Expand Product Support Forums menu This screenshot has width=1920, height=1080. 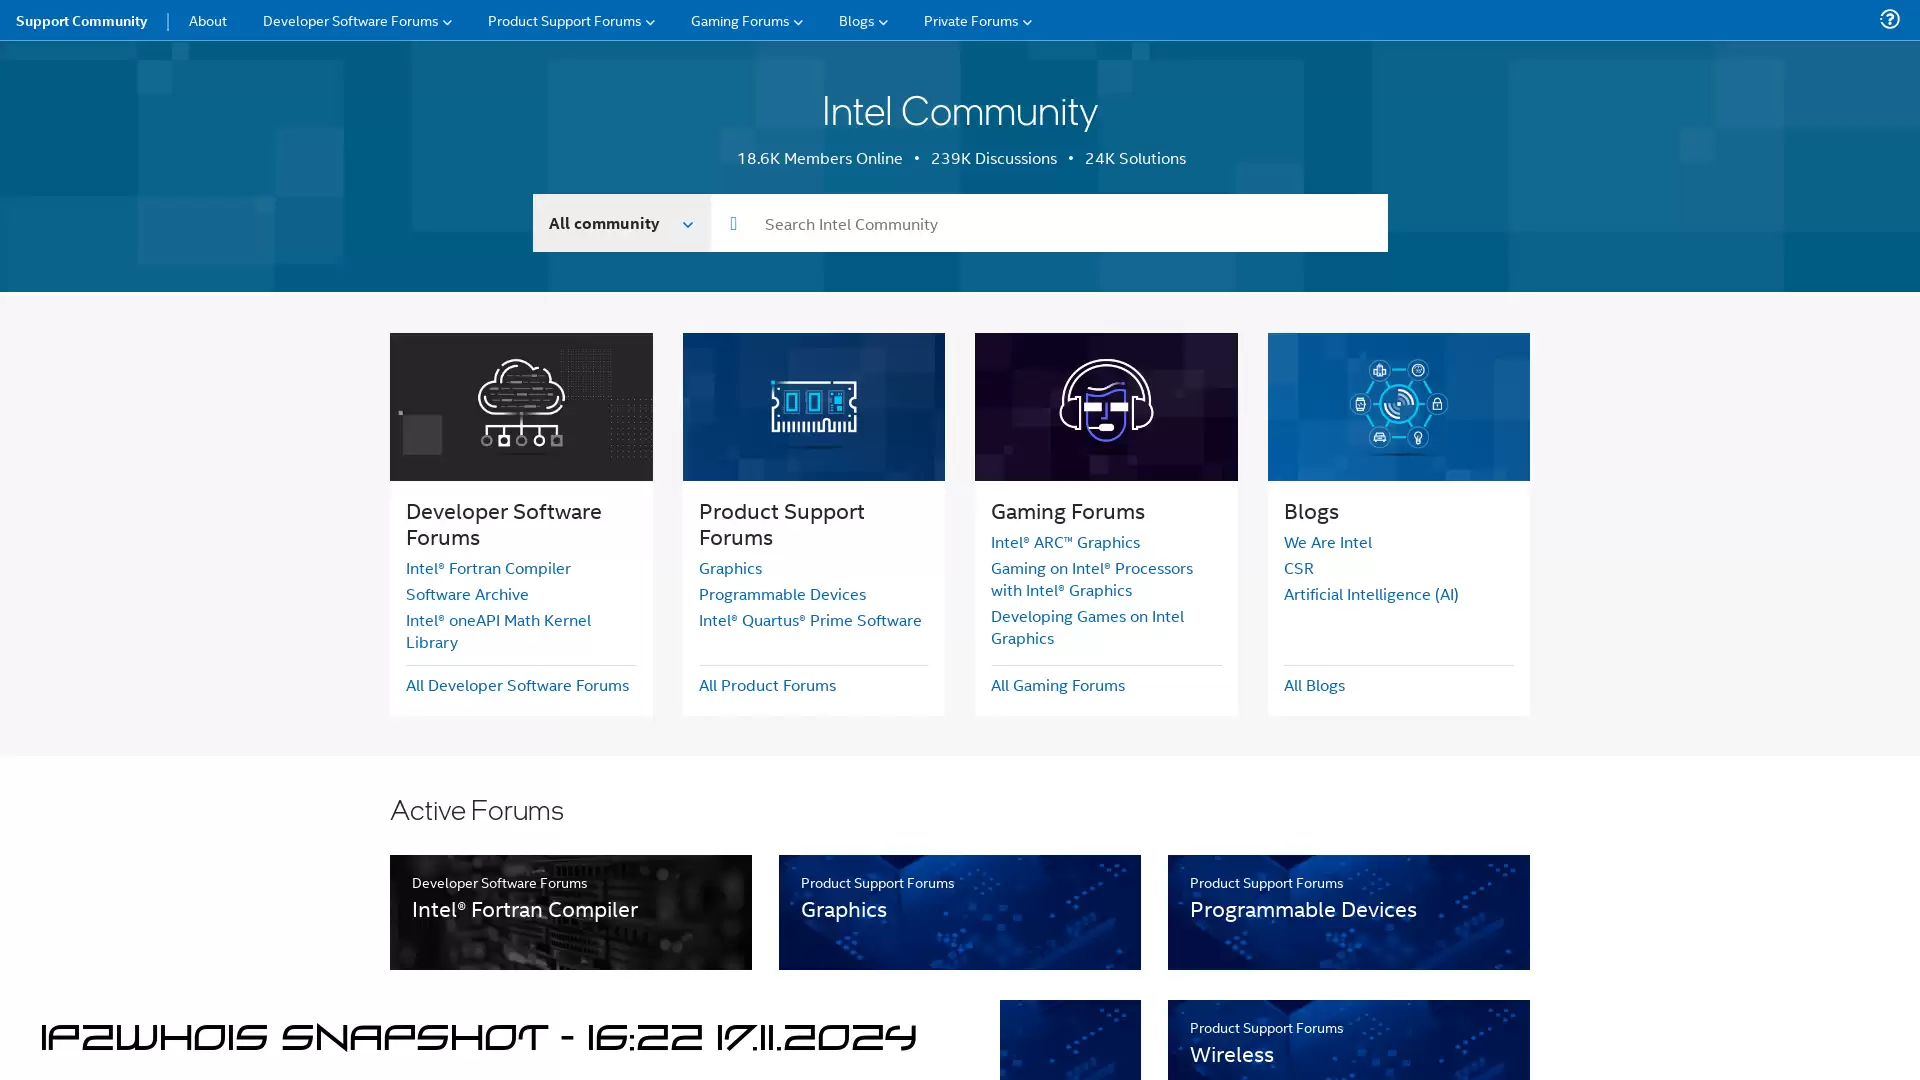[571, 21]
